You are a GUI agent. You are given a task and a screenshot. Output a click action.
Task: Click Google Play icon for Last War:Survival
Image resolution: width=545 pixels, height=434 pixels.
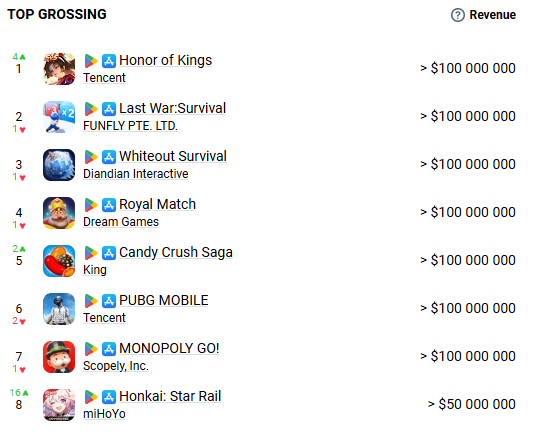point(91,109)
